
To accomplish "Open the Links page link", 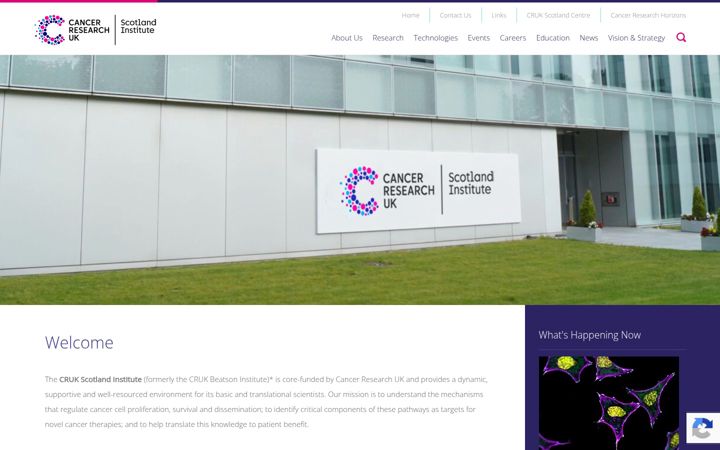I will coord(498,15).
